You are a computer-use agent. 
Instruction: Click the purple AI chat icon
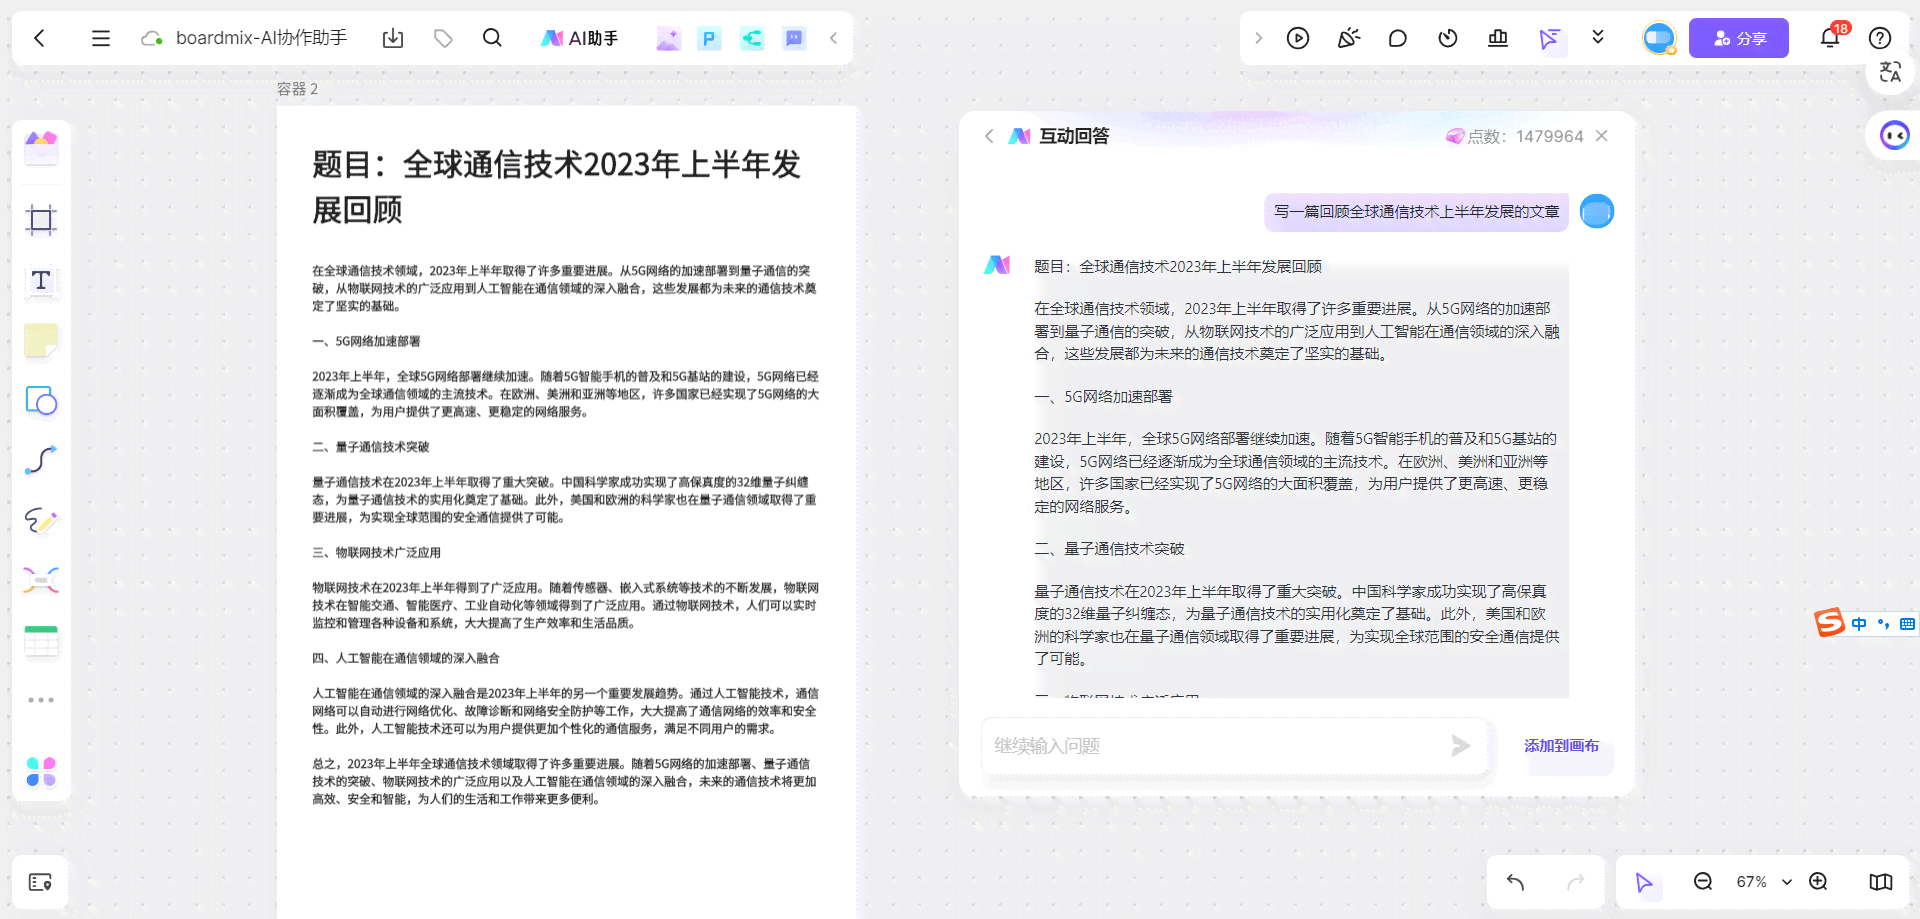click(794, 39)
